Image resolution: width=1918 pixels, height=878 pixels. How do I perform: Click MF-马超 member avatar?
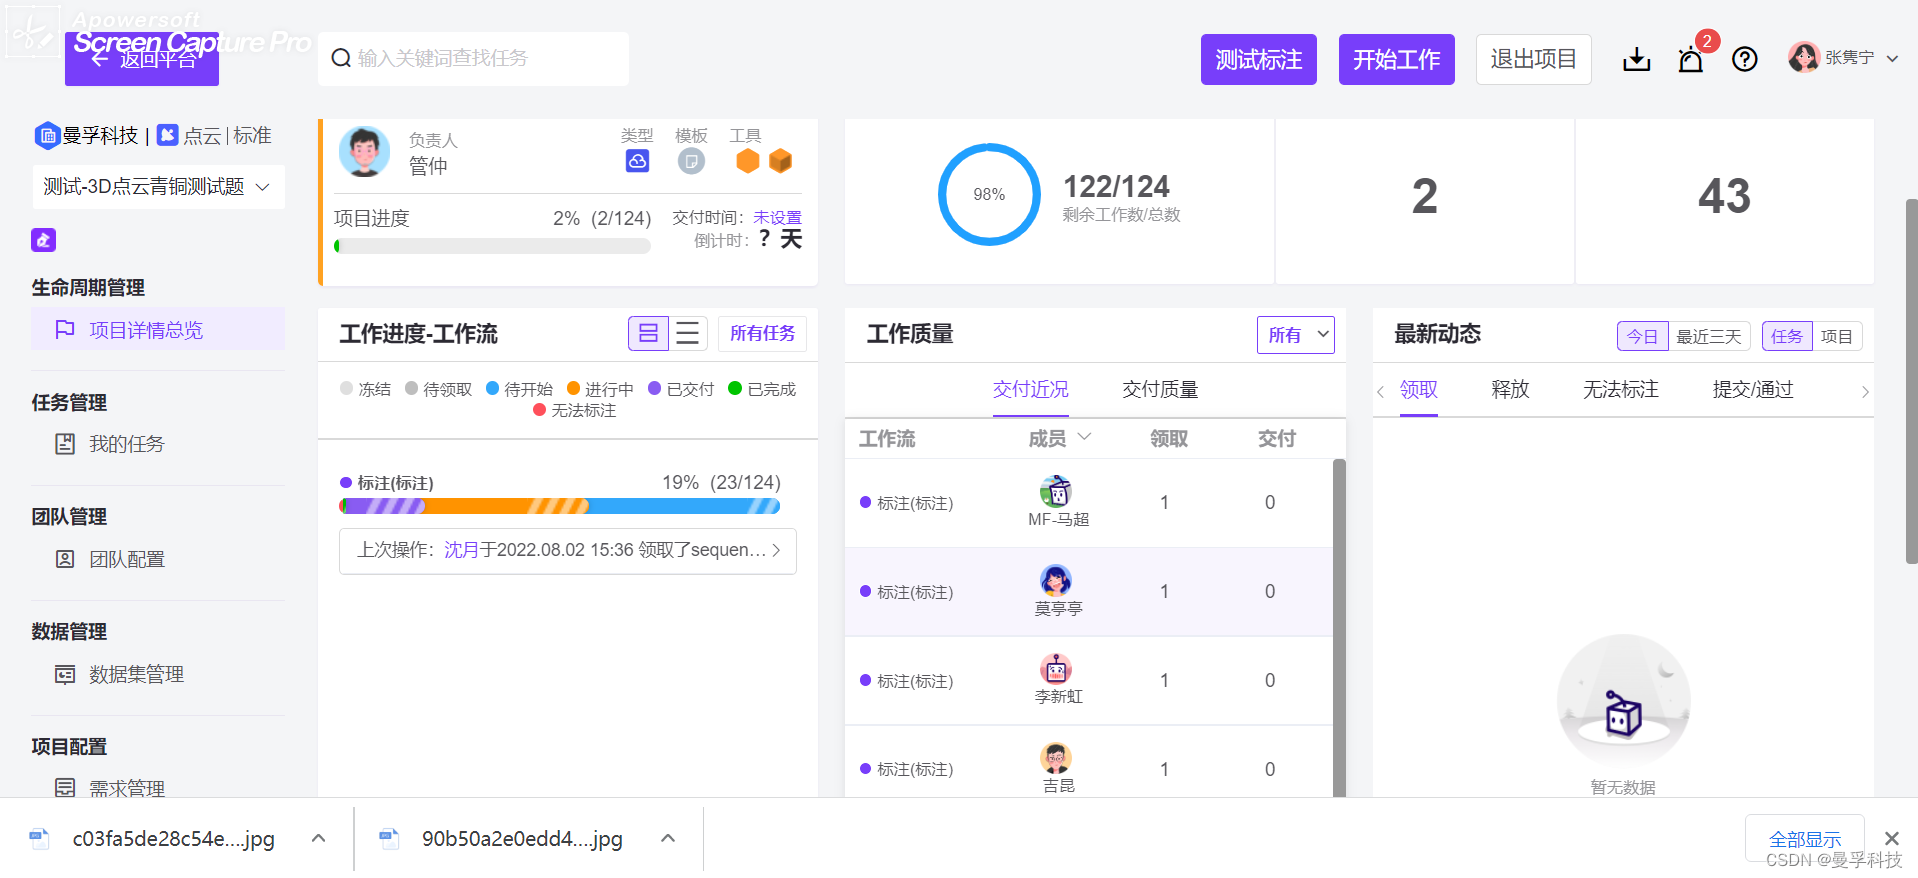[x=1056, y=491]
